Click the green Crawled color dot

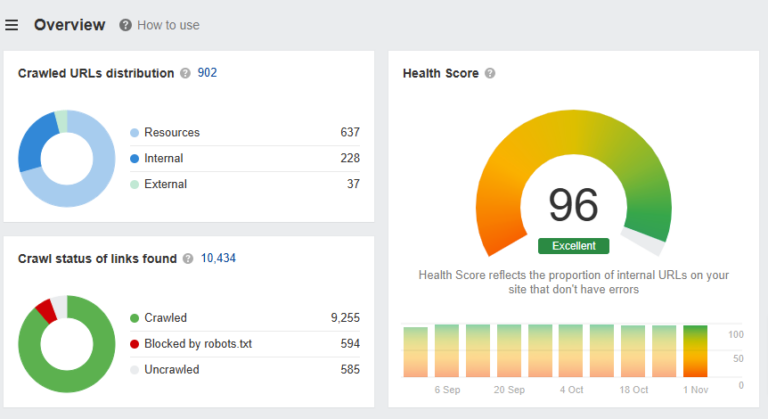(x=135, y=319)
